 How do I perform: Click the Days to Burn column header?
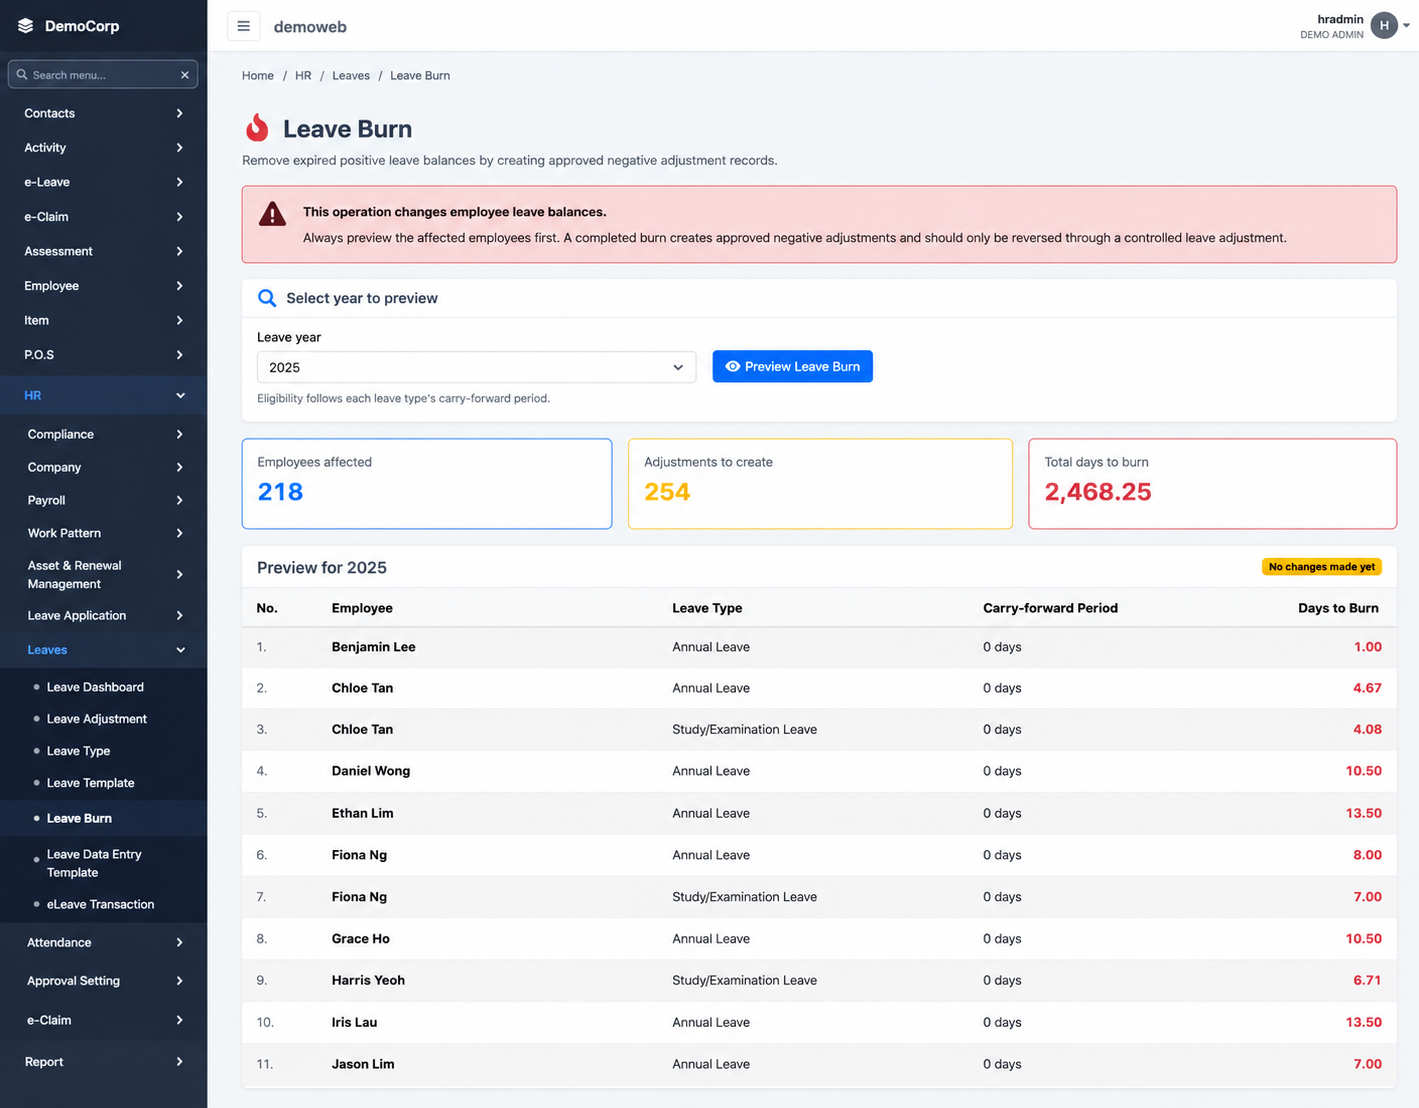[x=1338, y=608]
